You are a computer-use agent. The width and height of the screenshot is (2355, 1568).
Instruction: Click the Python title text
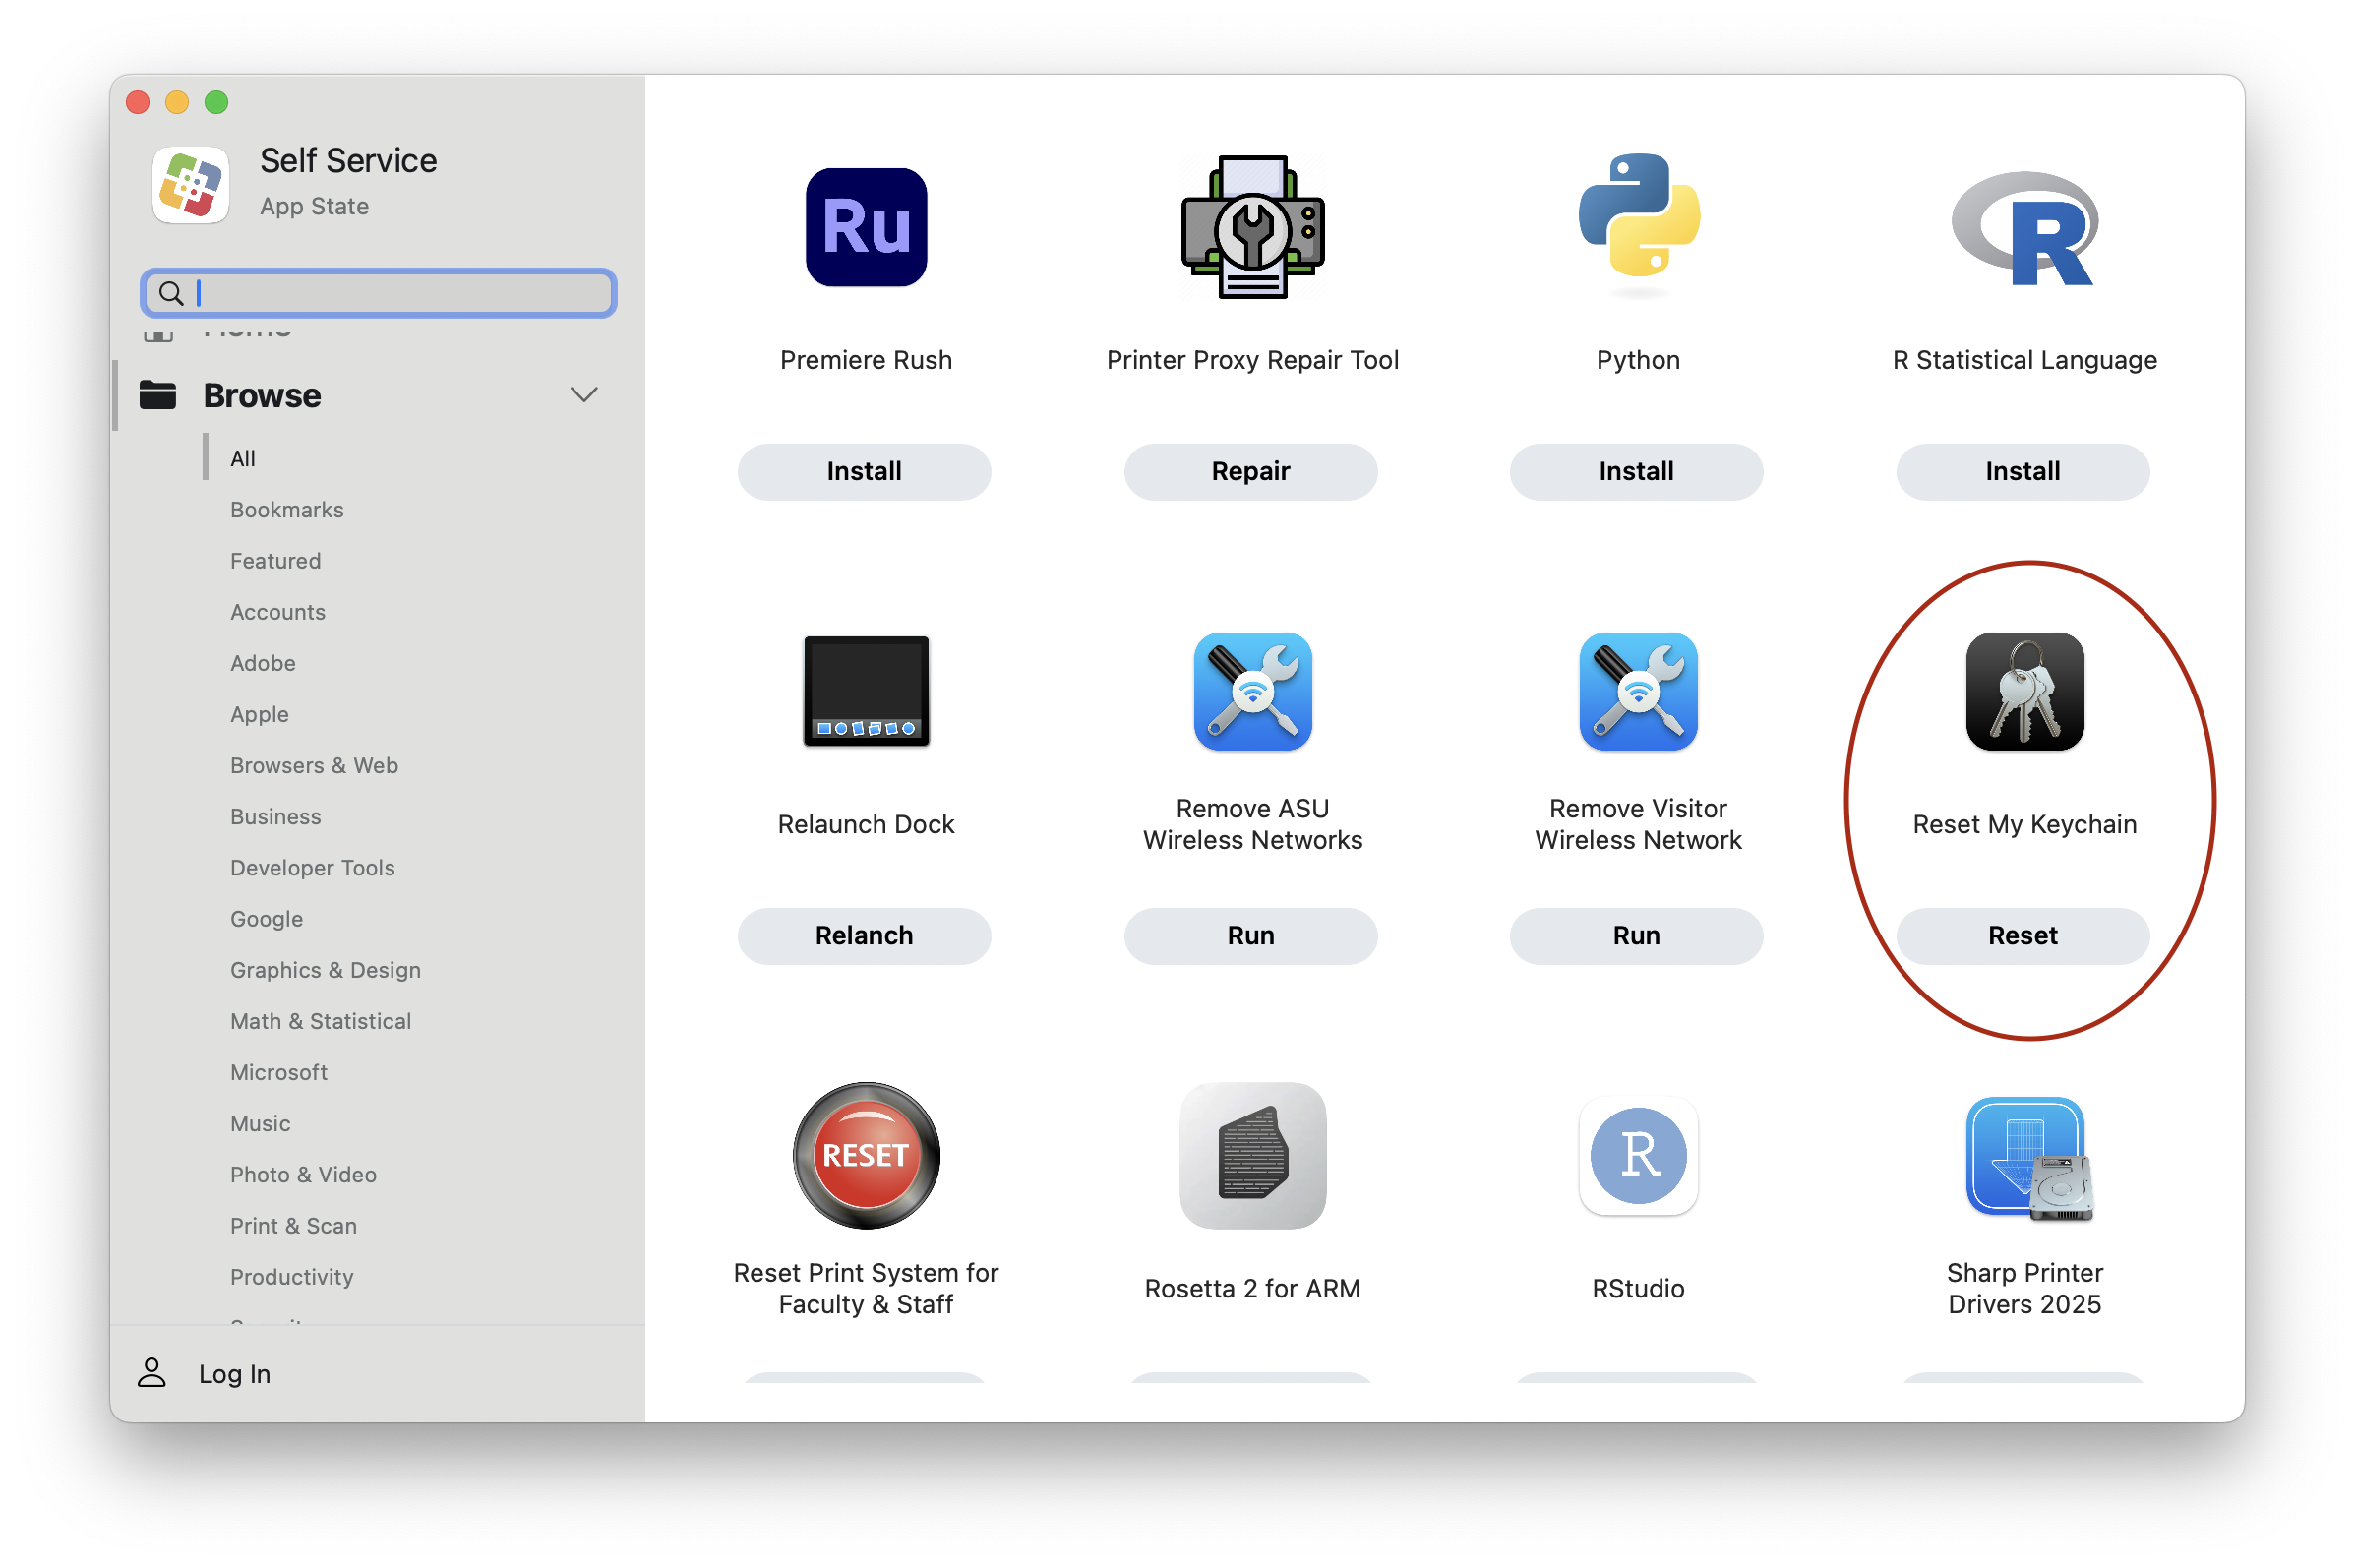[1638, 359]
